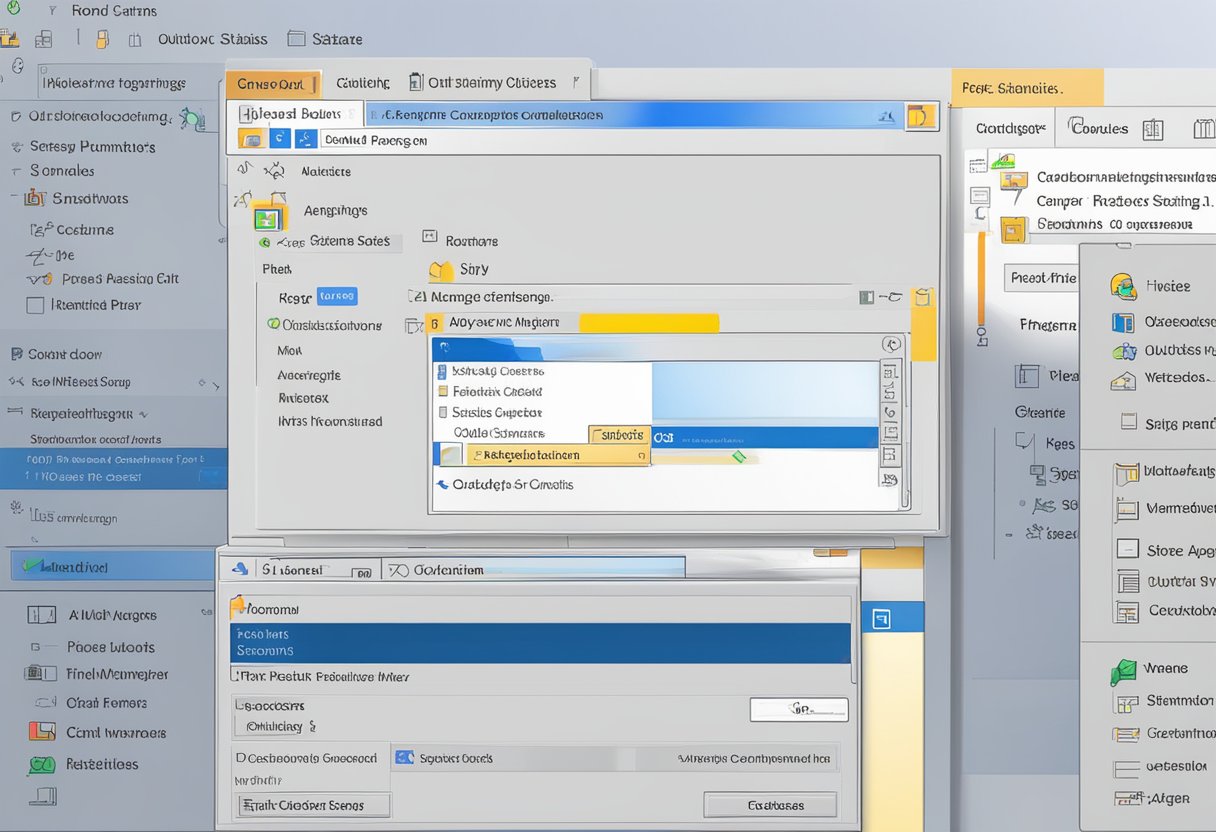Viewport: 1216px width, 832px height.
Task: Switch to the Cabliehg tab
Action: (362, 83)
